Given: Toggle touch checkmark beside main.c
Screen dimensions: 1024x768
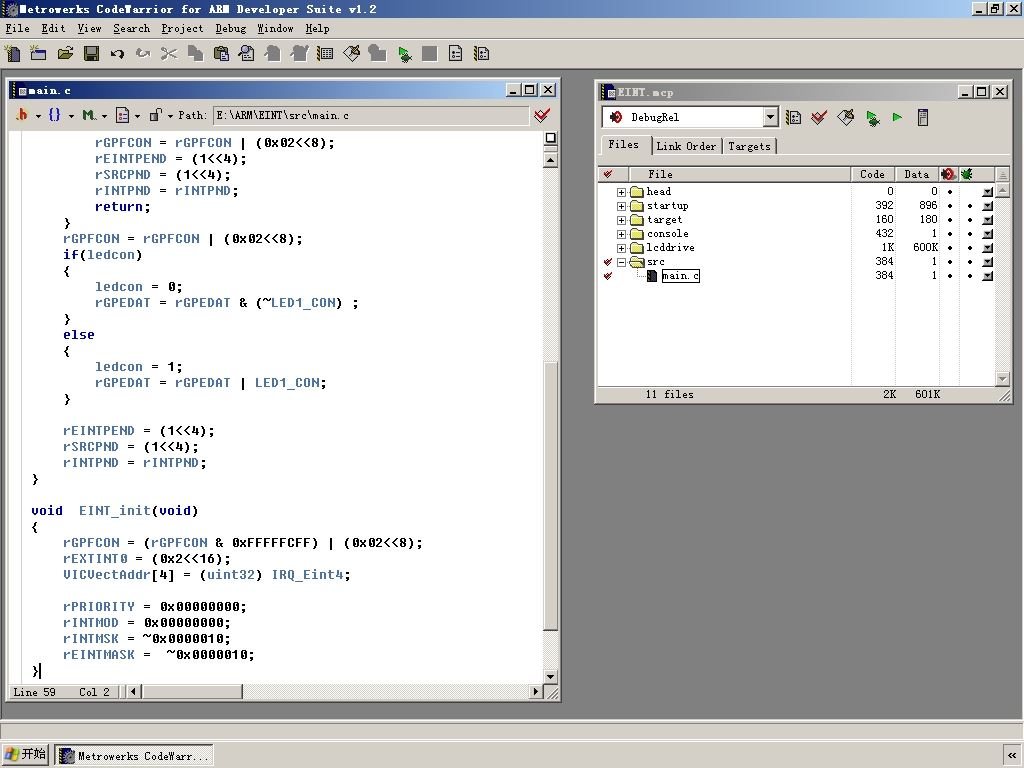Looking at the screenshot, I should point(608,276).
